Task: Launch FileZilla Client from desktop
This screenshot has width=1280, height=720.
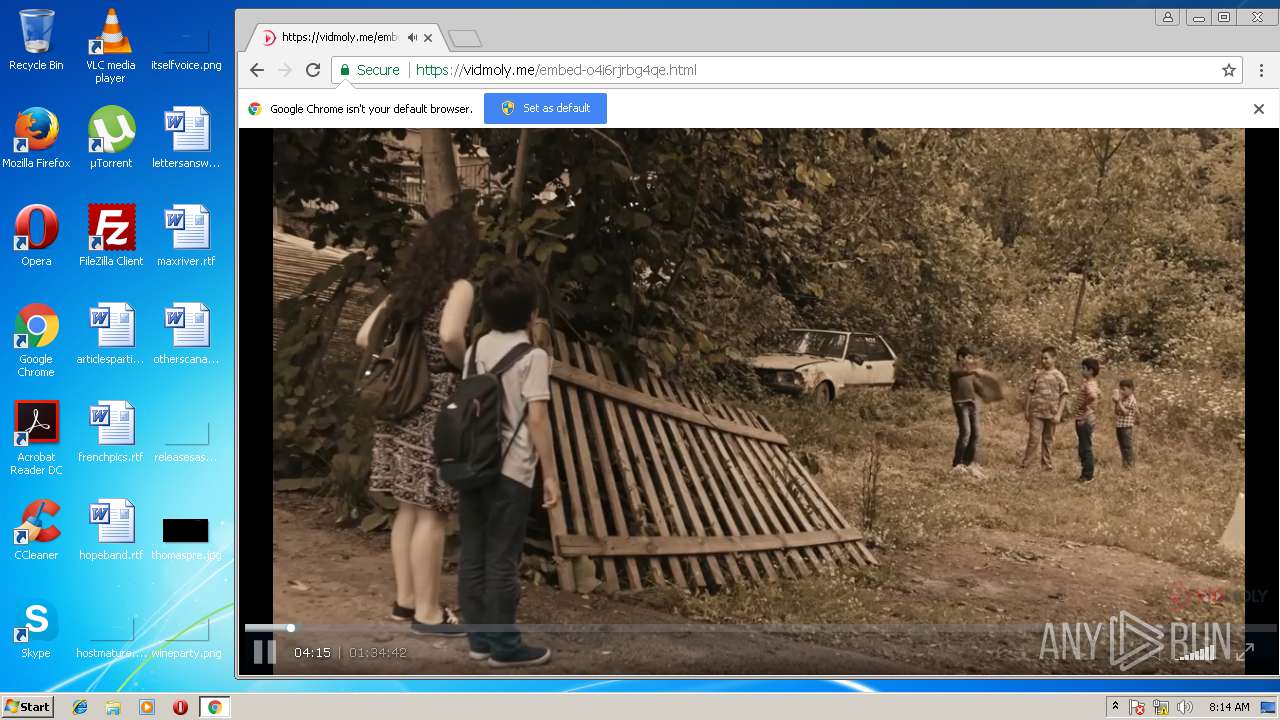Action: coord(111,236)
